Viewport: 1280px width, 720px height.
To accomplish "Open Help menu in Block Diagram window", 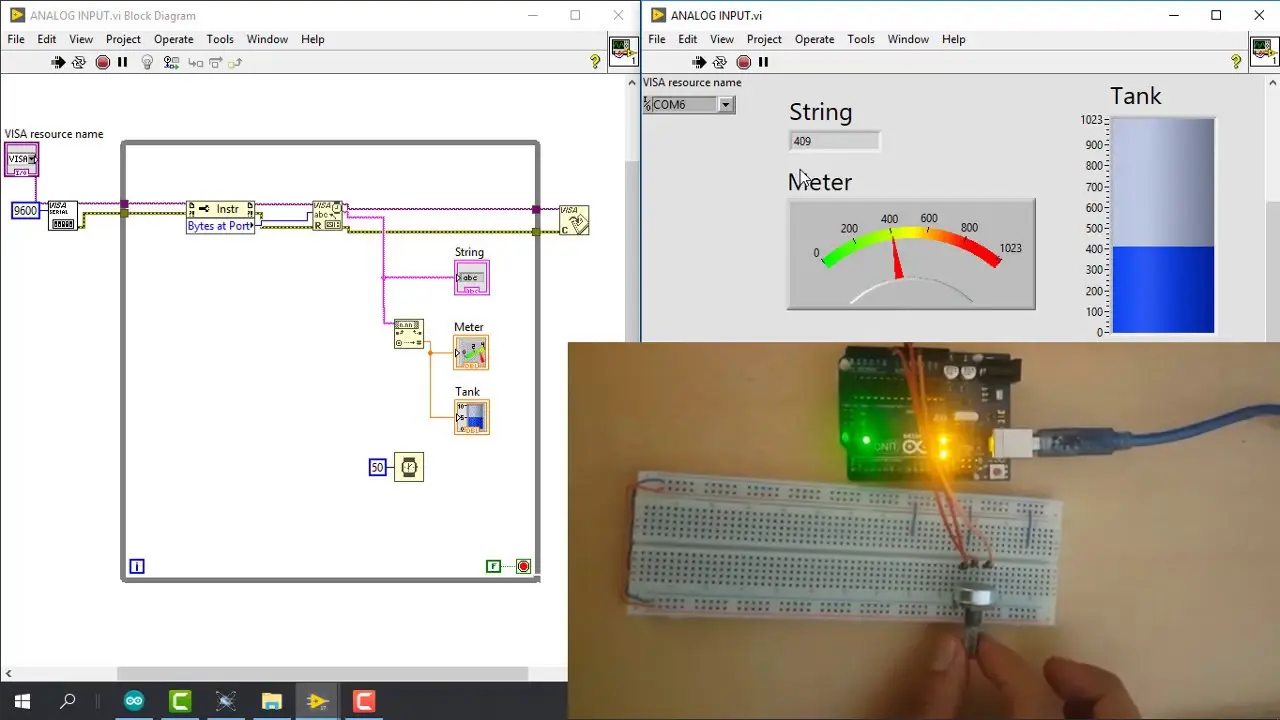I will coord(313,39).
